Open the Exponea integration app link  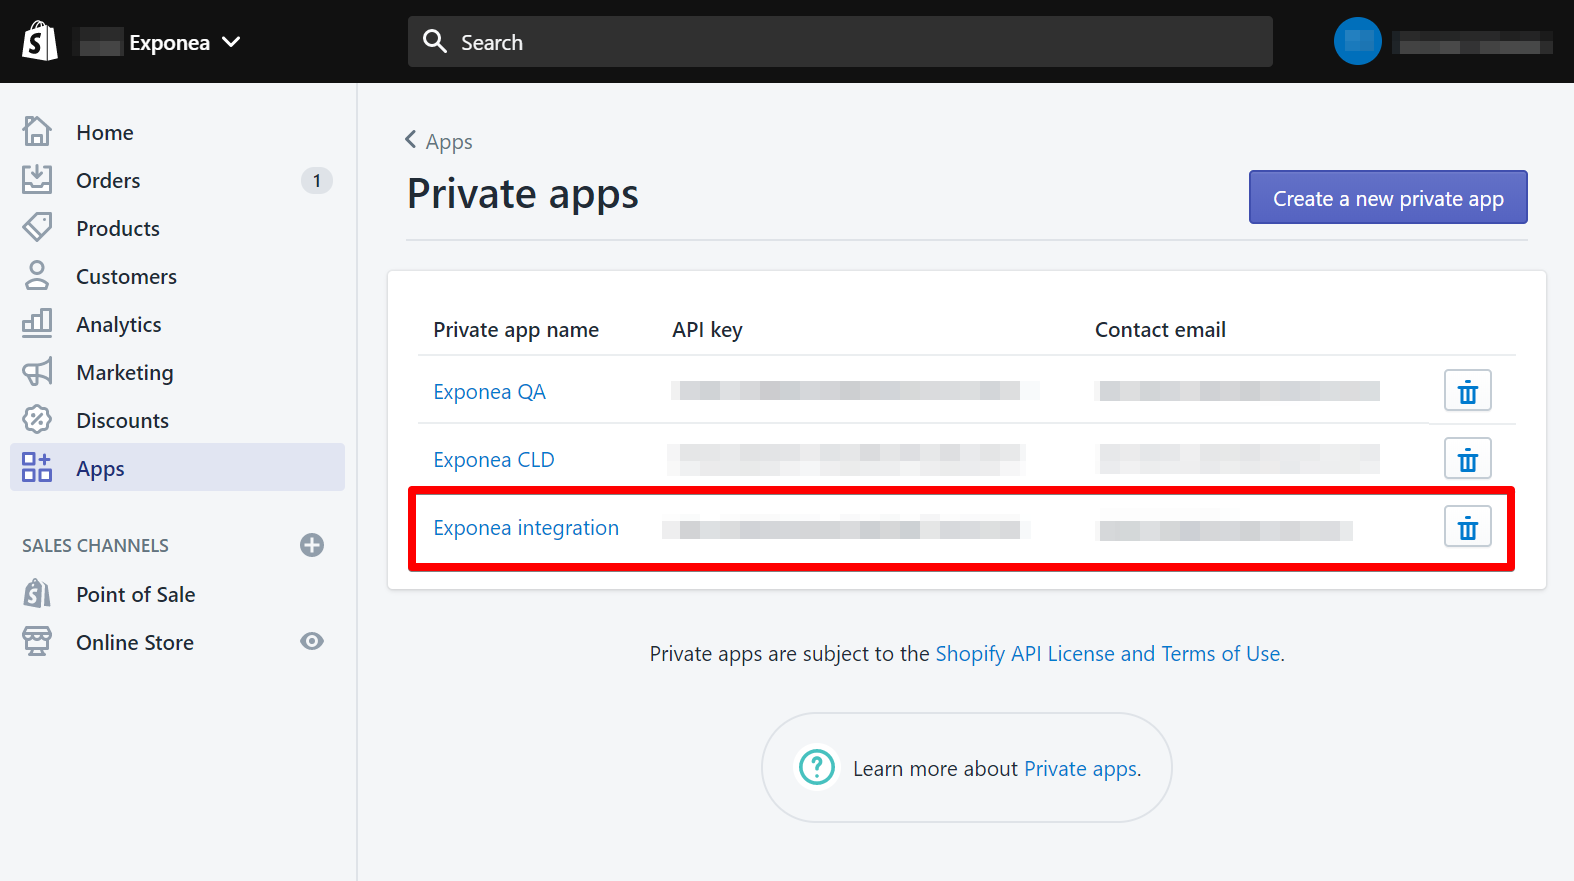(x=526, y=528)
